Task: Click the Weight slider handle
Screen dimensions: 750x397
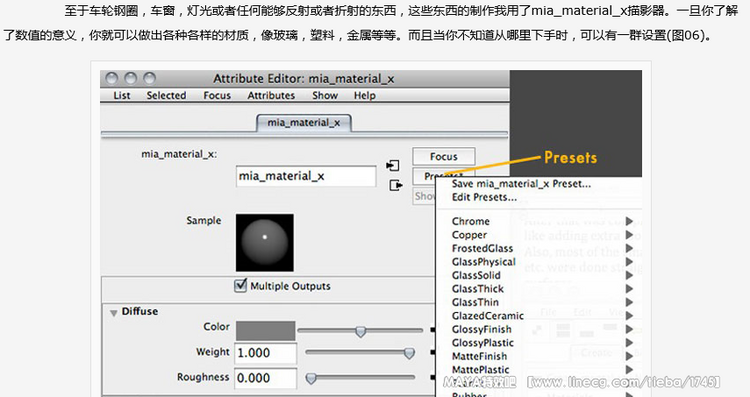Action: tap(409, 353)
